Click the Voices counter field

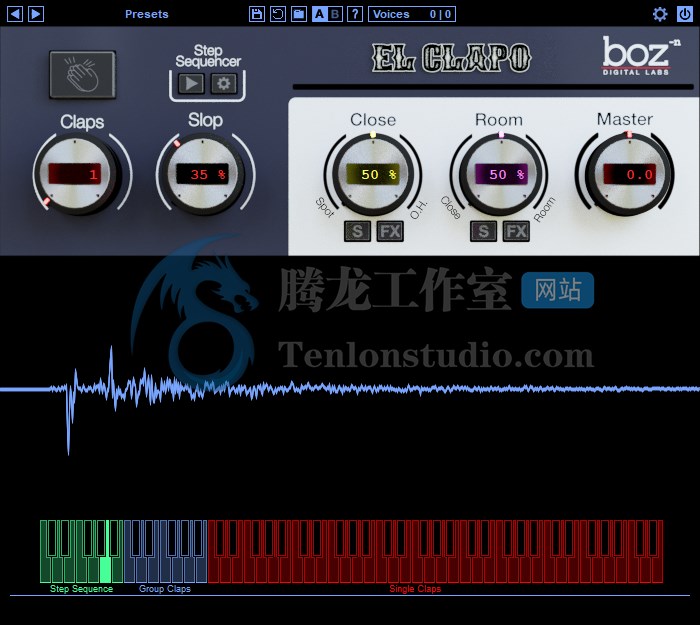coord(412,14)
